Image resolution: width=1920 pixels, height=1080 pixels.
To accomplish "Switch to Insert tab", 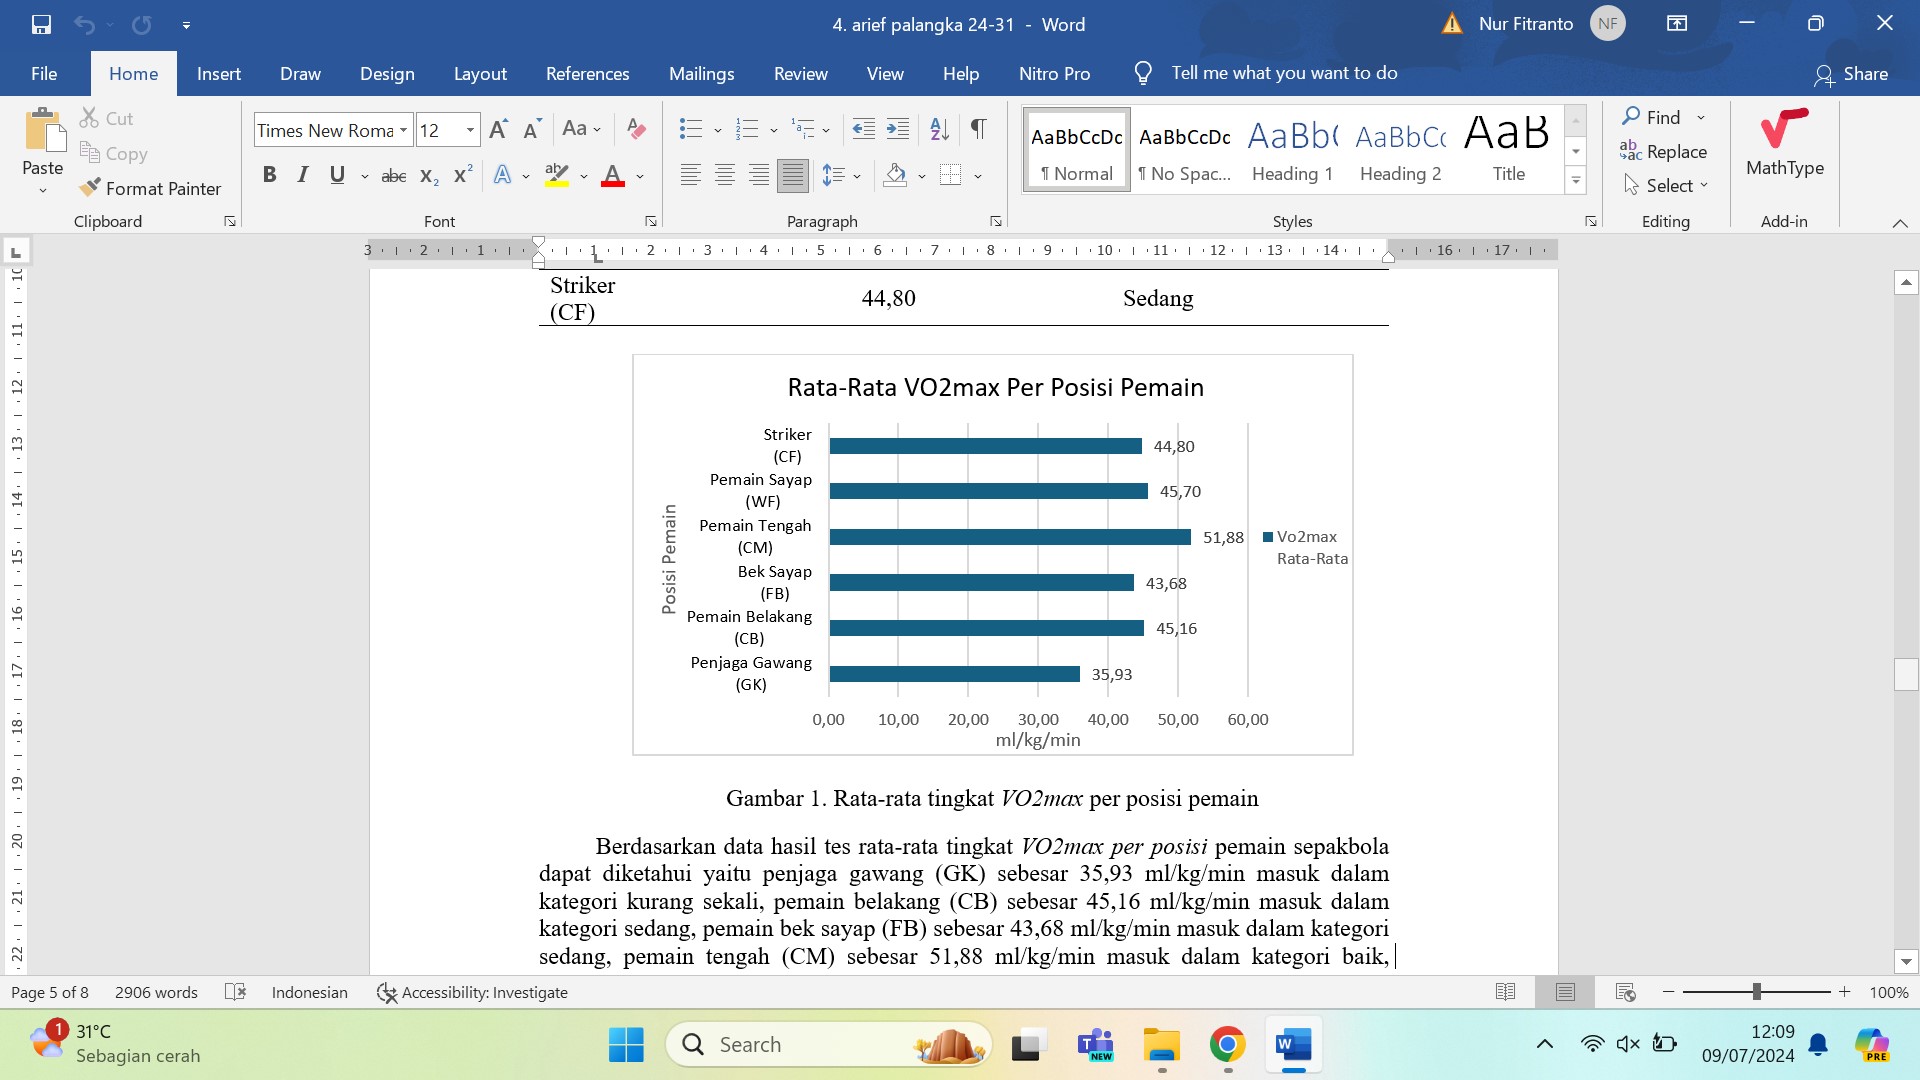I will pos(219,74).
